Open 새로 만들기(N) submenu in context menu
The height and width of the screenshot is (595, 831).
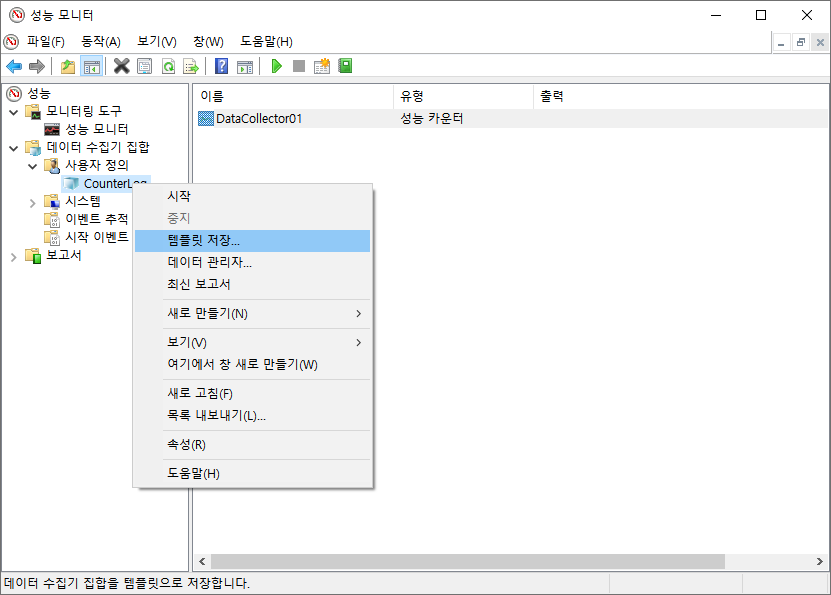[253, 313]
